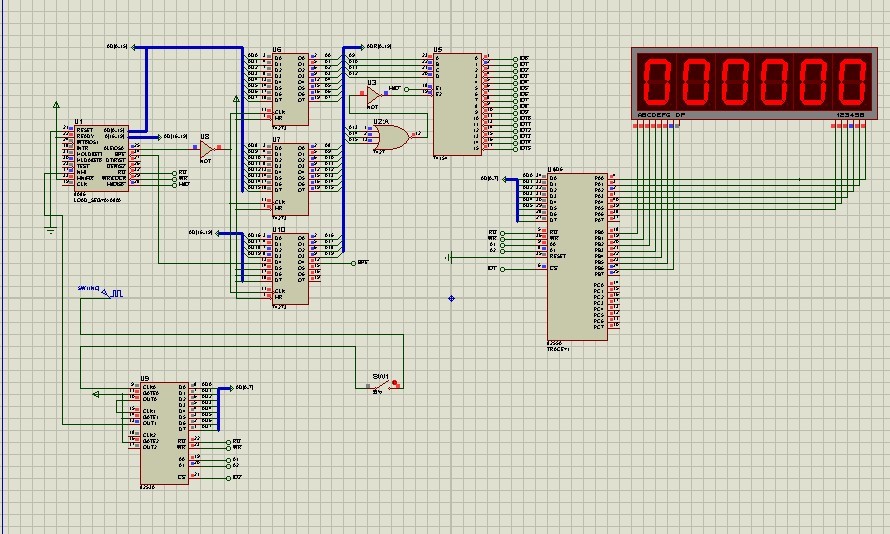This screenshot has width=890, height=534.
Task: Click the first digit of the display
Action: (656, 81)
